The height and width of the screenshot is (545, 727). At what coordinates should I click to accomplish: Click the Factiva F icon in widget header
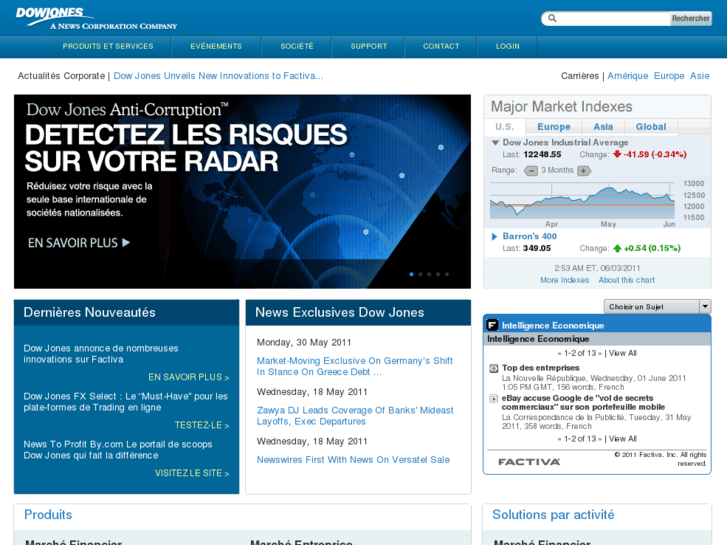tap(492, 325)
